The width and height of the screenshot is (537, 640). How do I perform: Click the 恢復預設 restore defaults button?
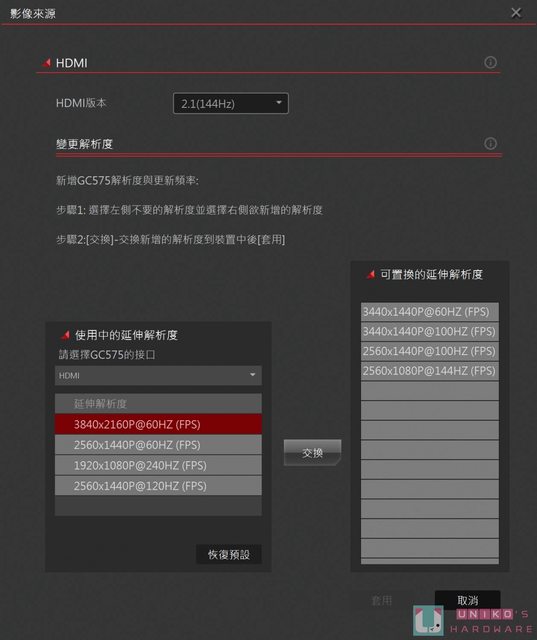[229, 554]
